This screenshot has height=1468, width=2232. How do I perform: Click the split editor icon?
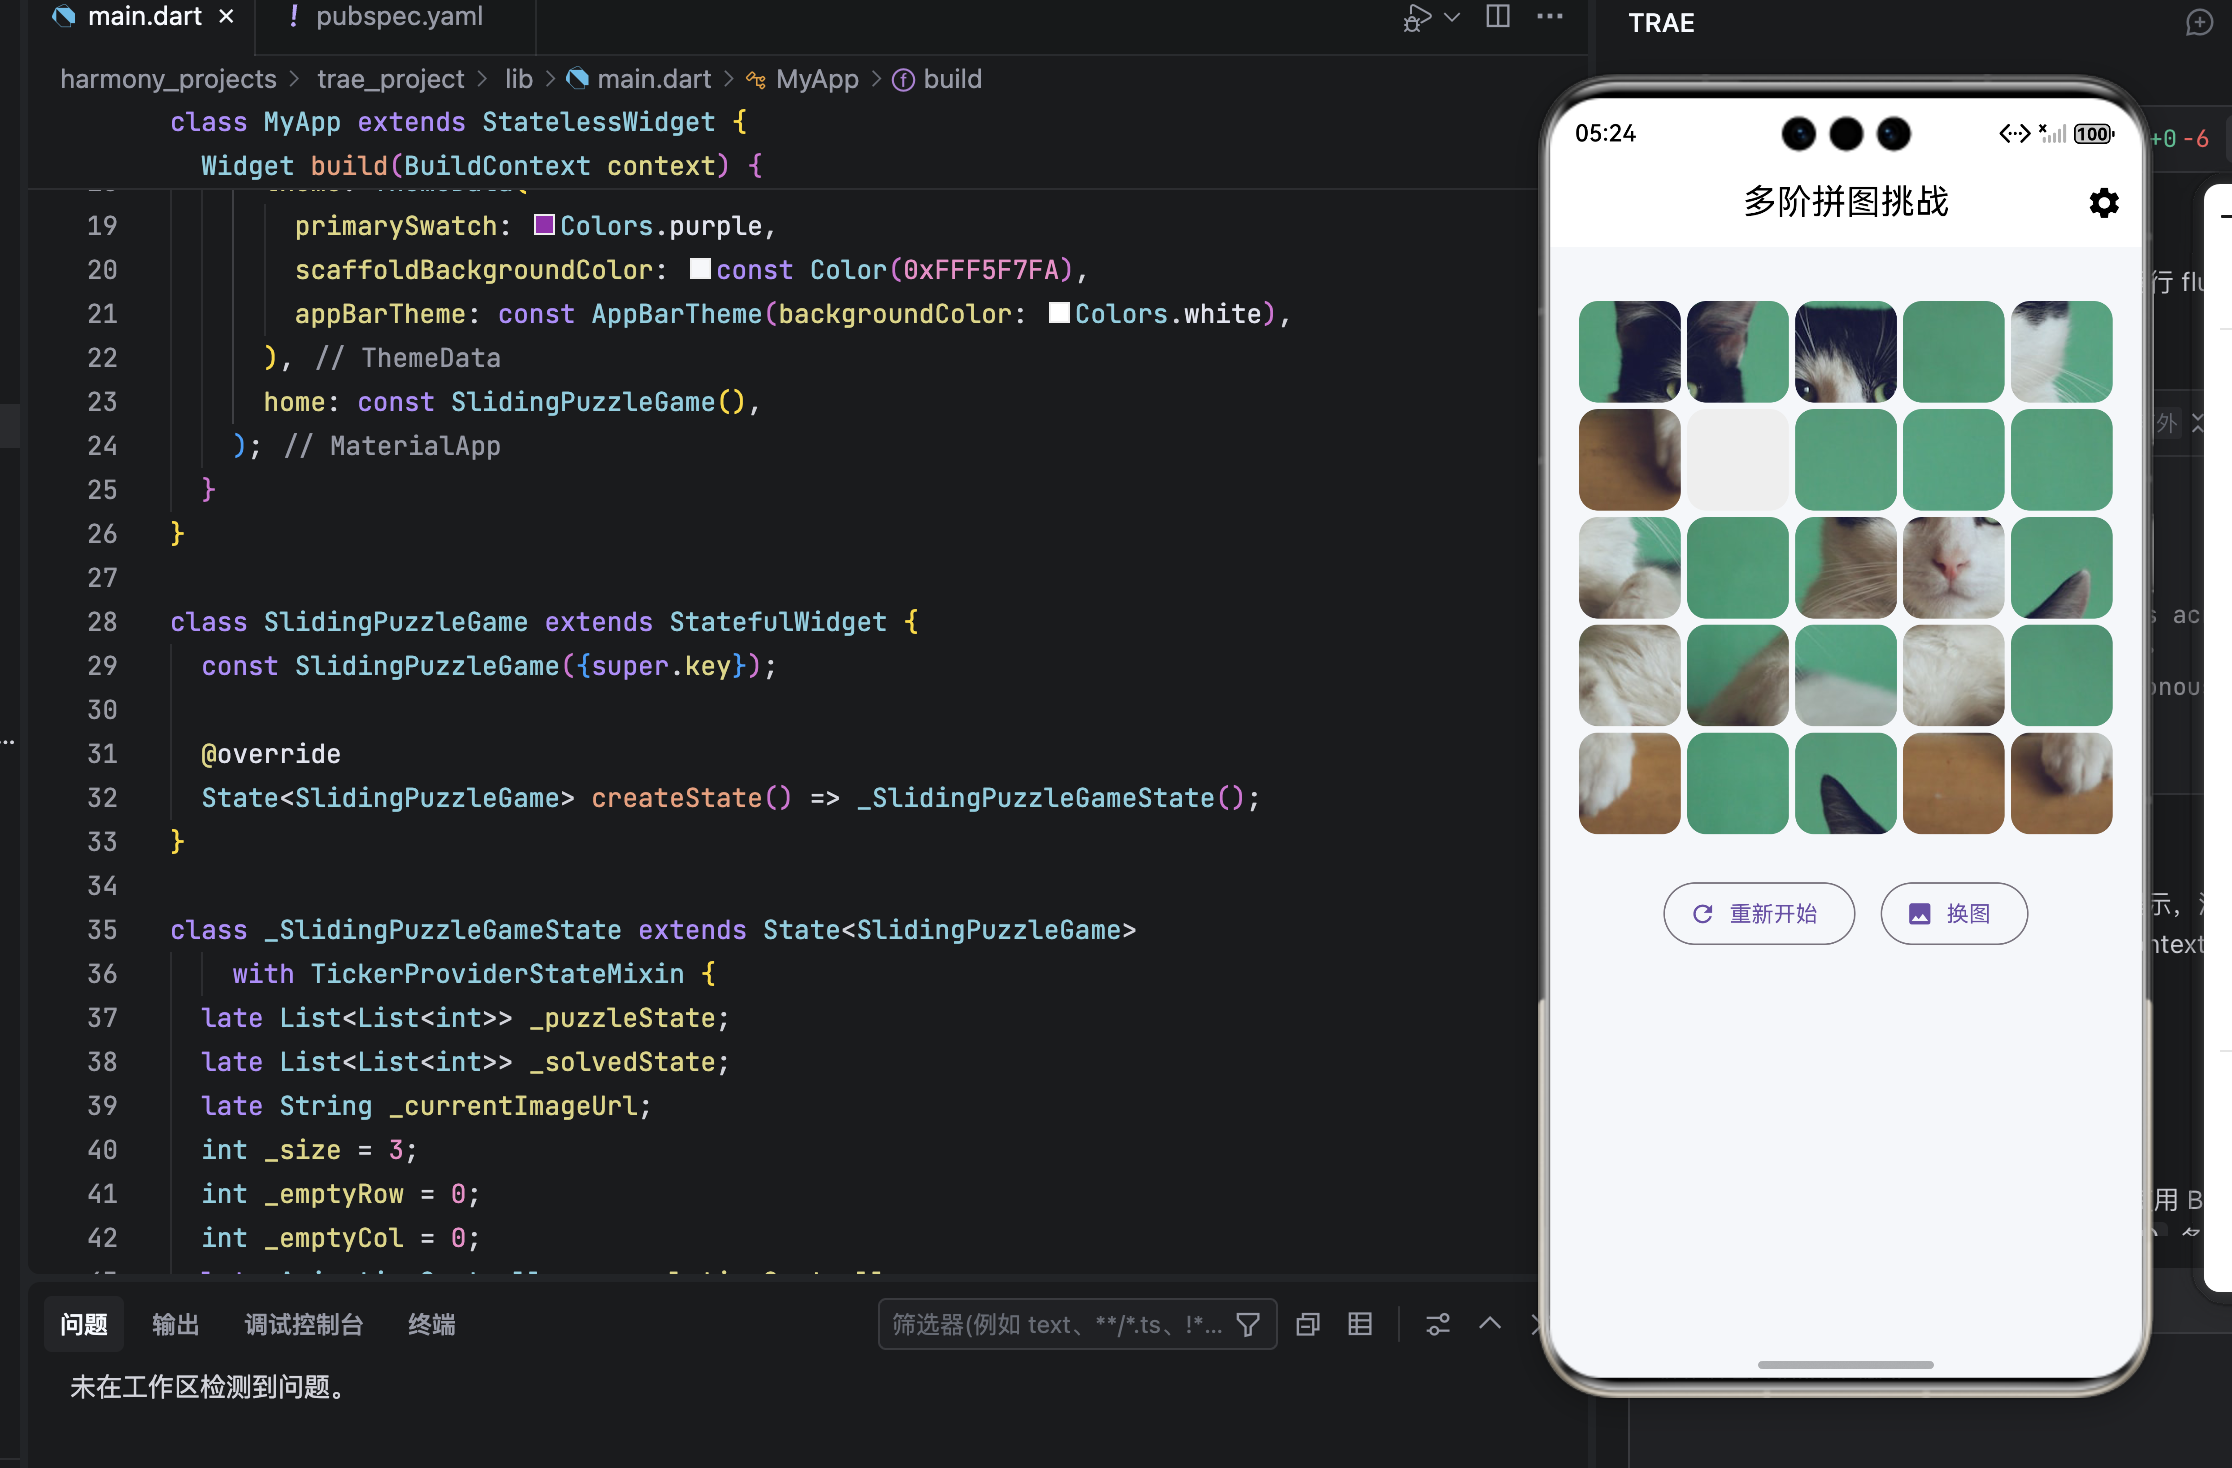pyautogui.click(x=1497, y=17)
